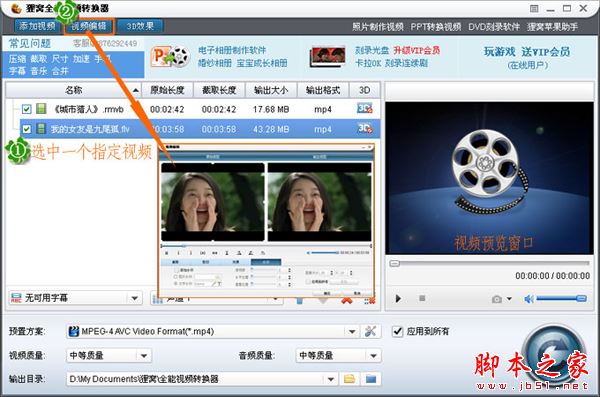Image resolution: width=600 pixels, height=397 pixels.
Task: Expand the 预置方案 preset dropdown
Action: tap(352, 332)
